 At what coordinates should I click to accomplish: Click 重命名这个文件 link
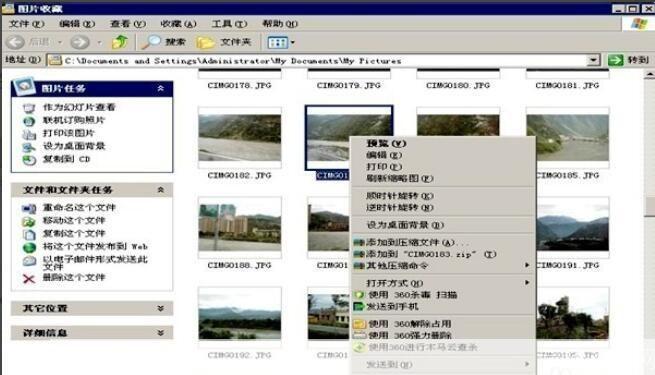coord(79,208)
